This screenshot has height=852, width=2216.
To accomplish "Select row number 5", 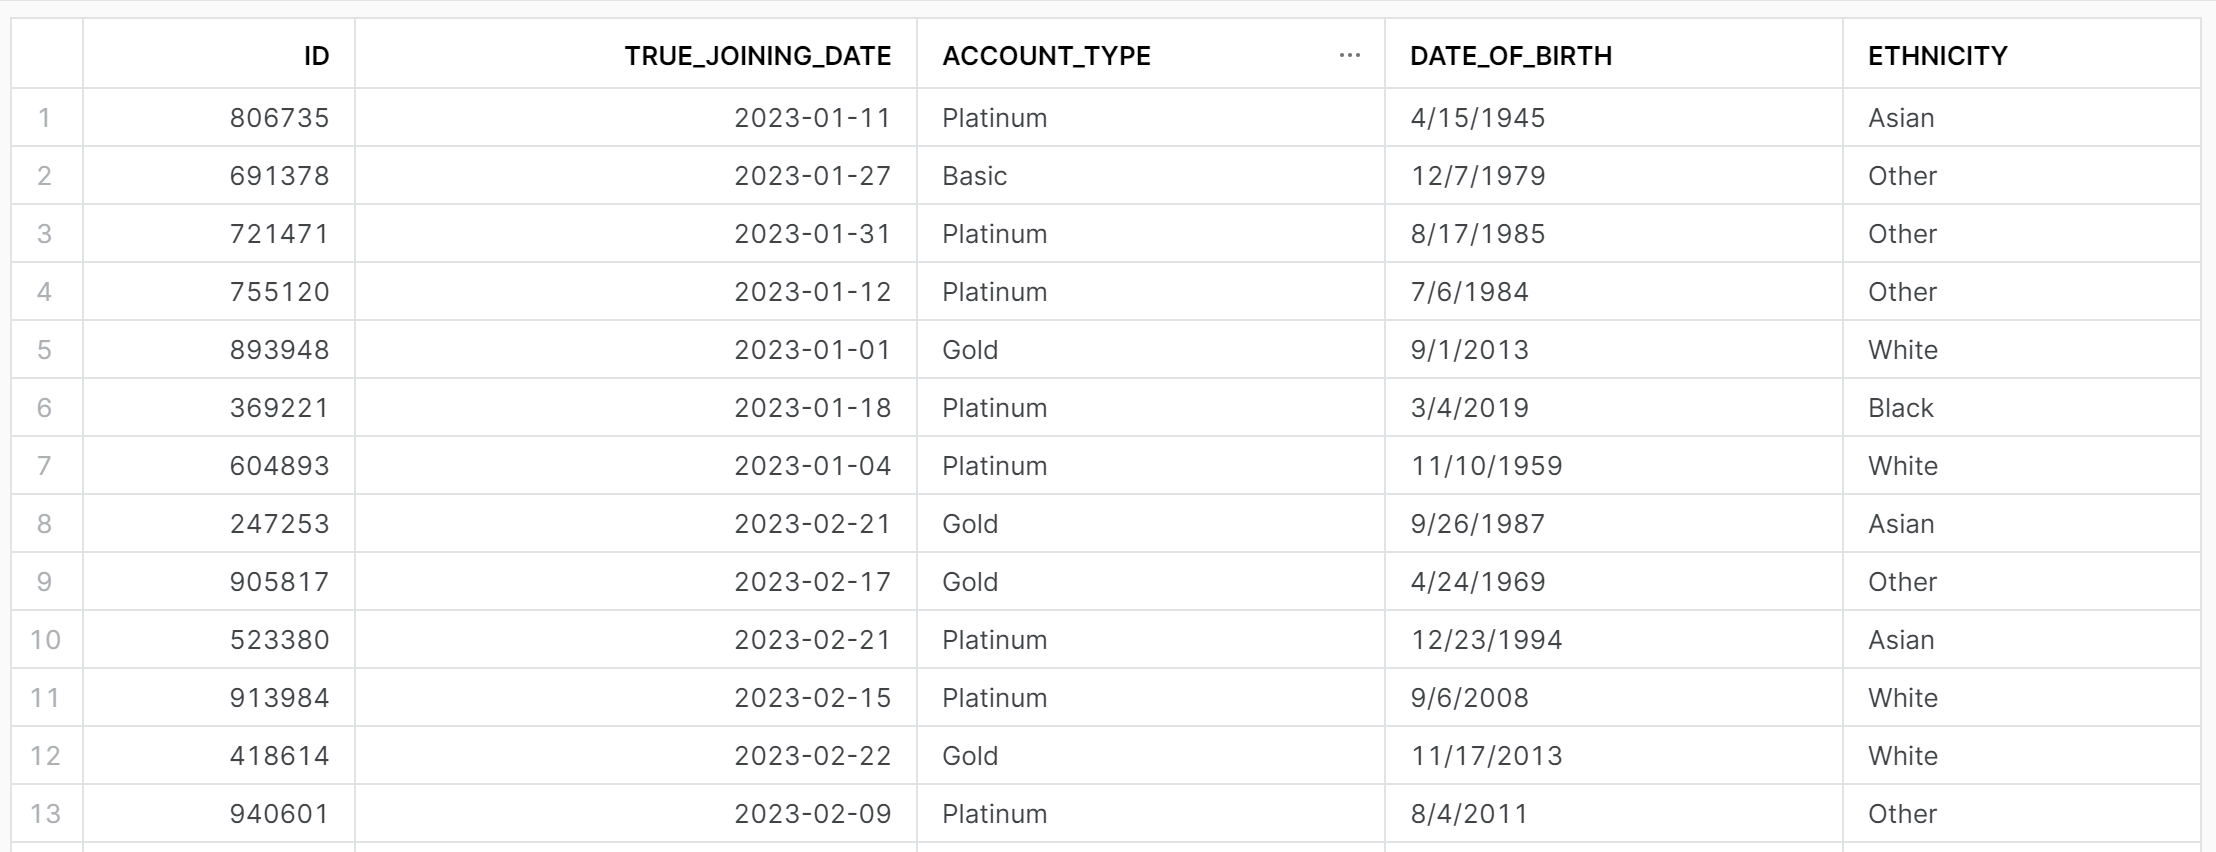I will [45, 350].
